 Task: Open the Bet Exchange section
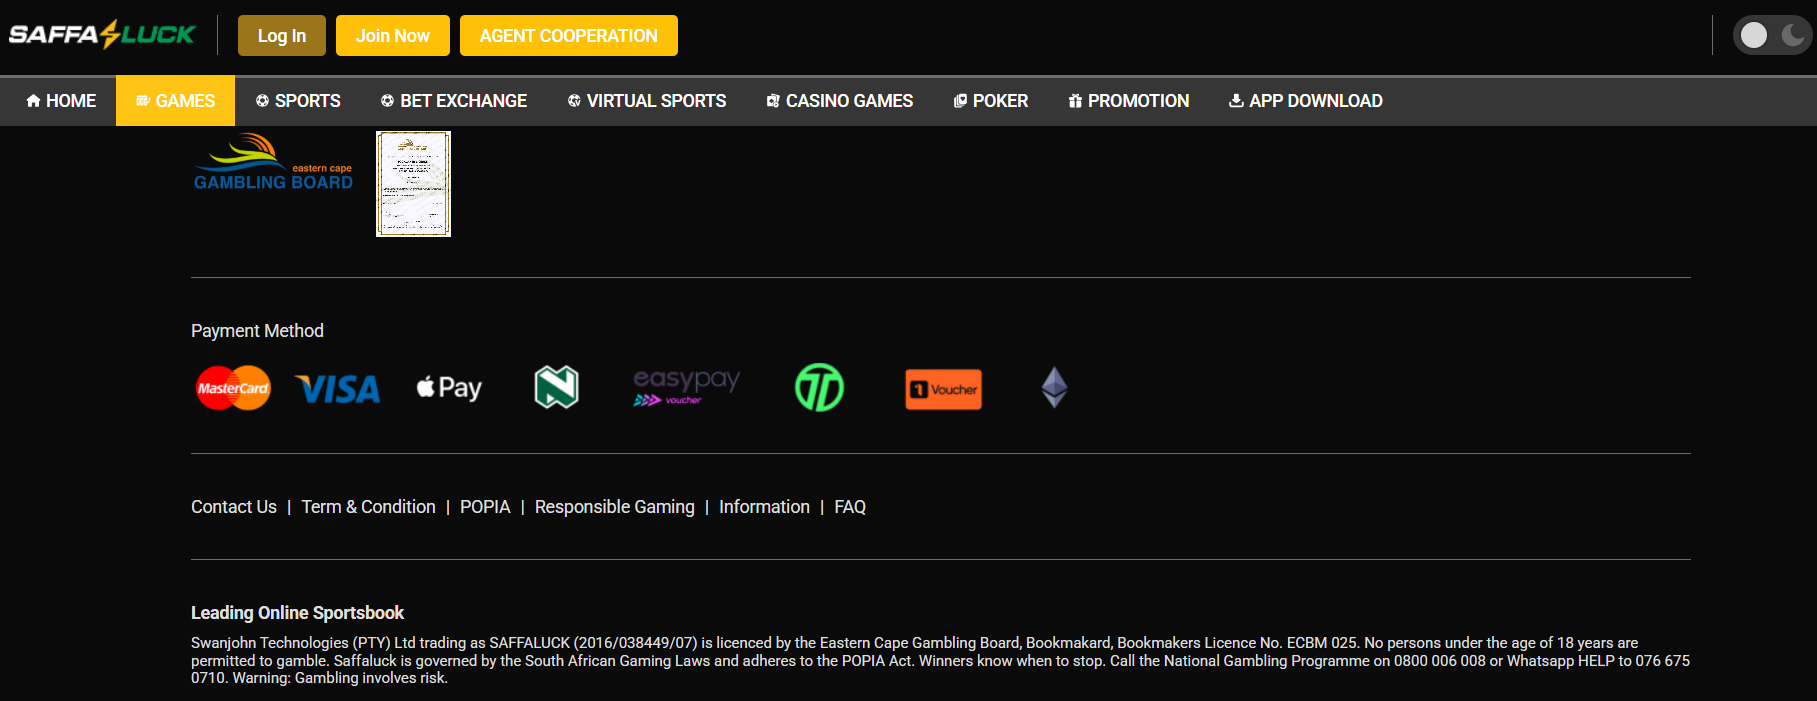(454, 101)
